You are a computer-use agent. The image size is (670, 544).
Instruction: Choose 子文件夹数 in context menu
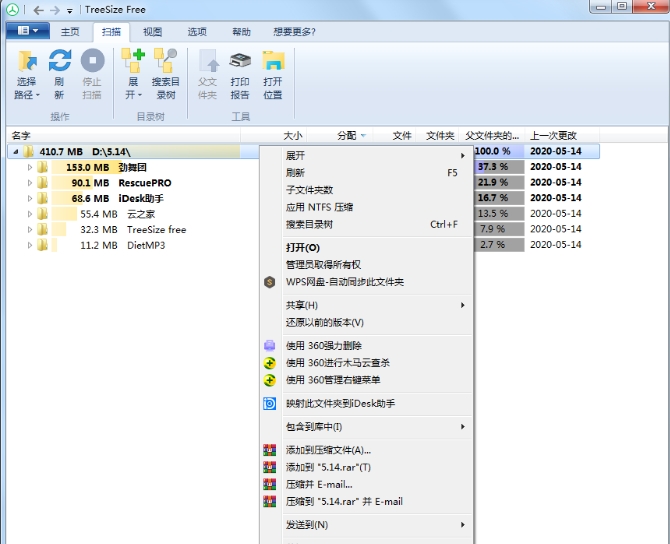tap(367, 190)
